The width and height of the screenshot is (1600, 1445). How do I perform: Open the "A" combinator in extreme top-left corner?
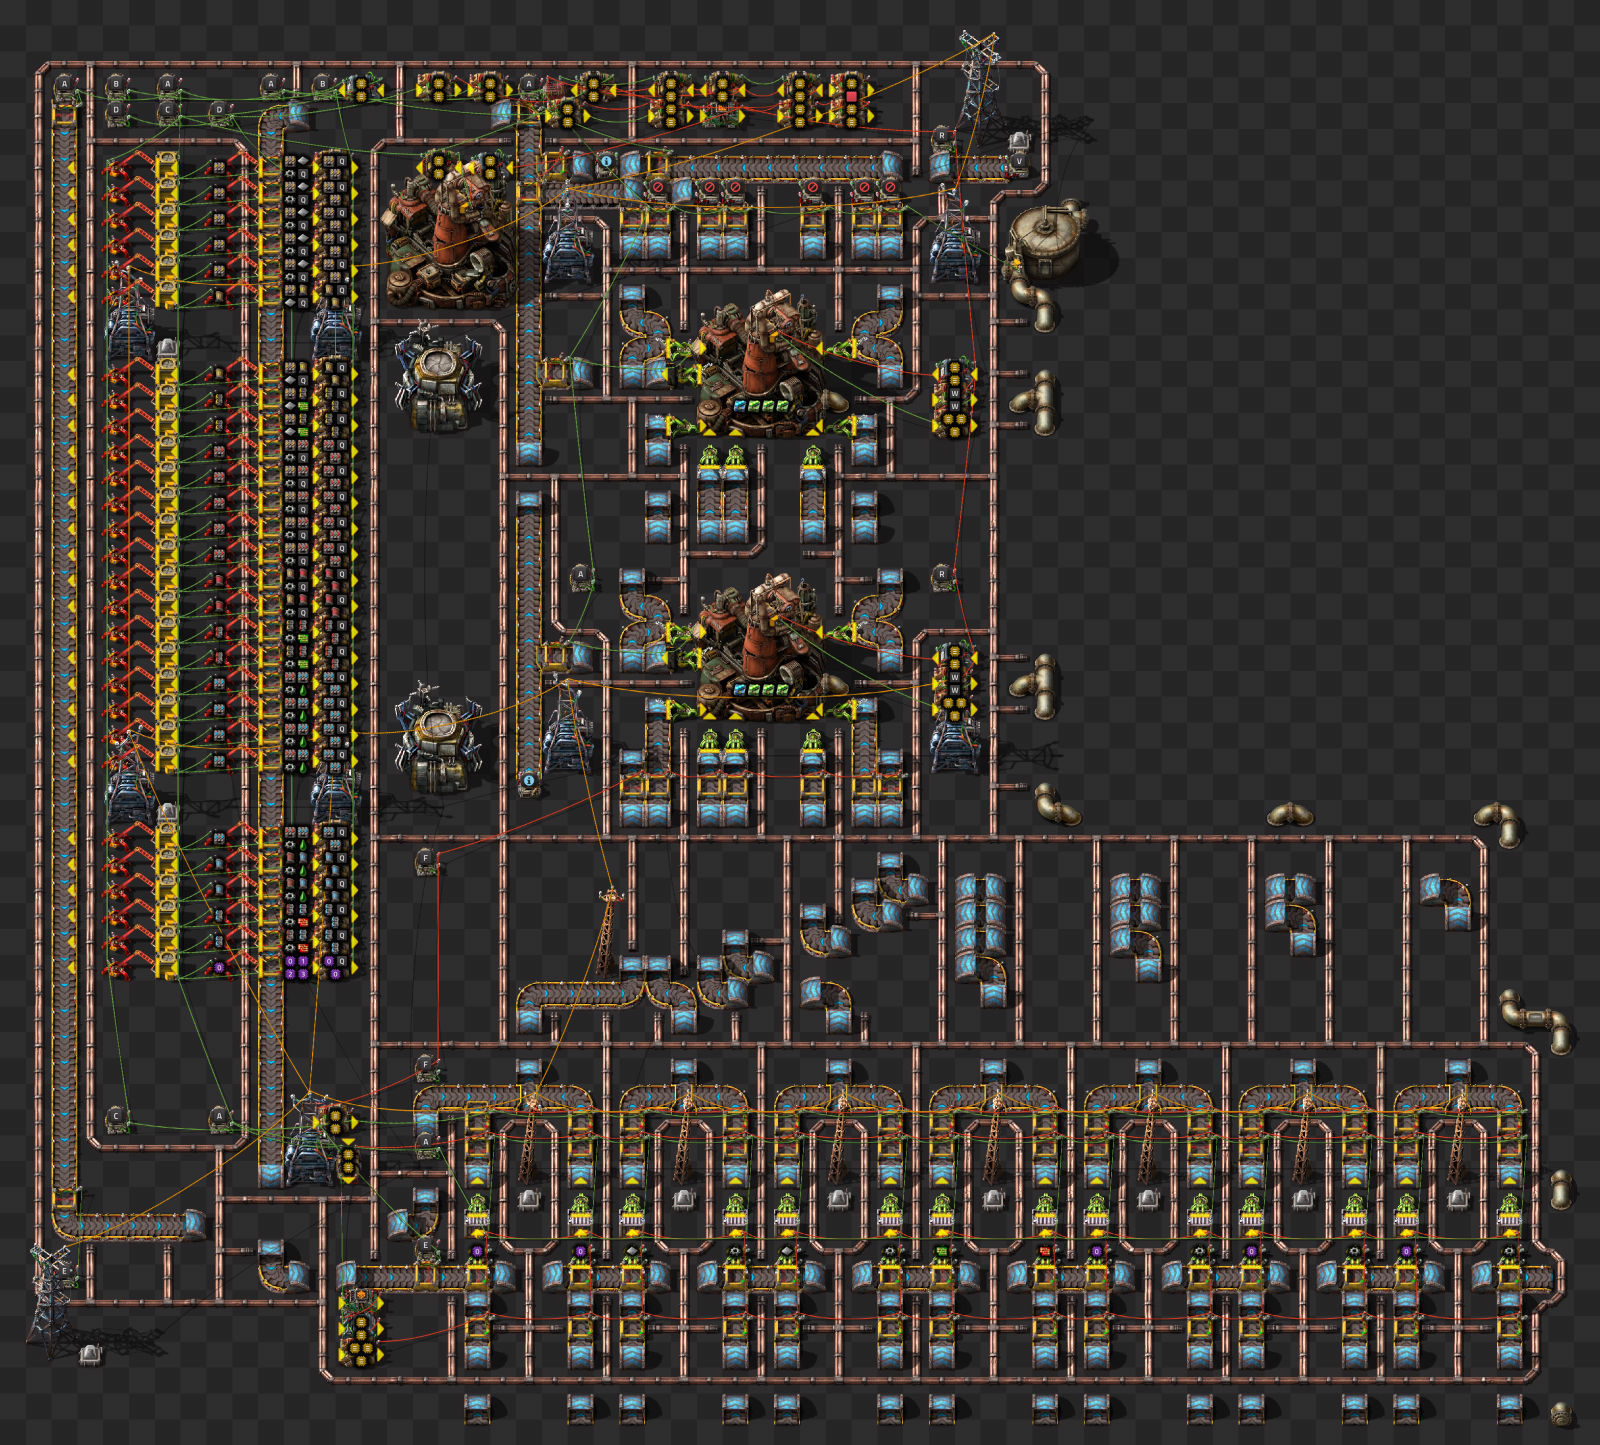pos(65,86)
